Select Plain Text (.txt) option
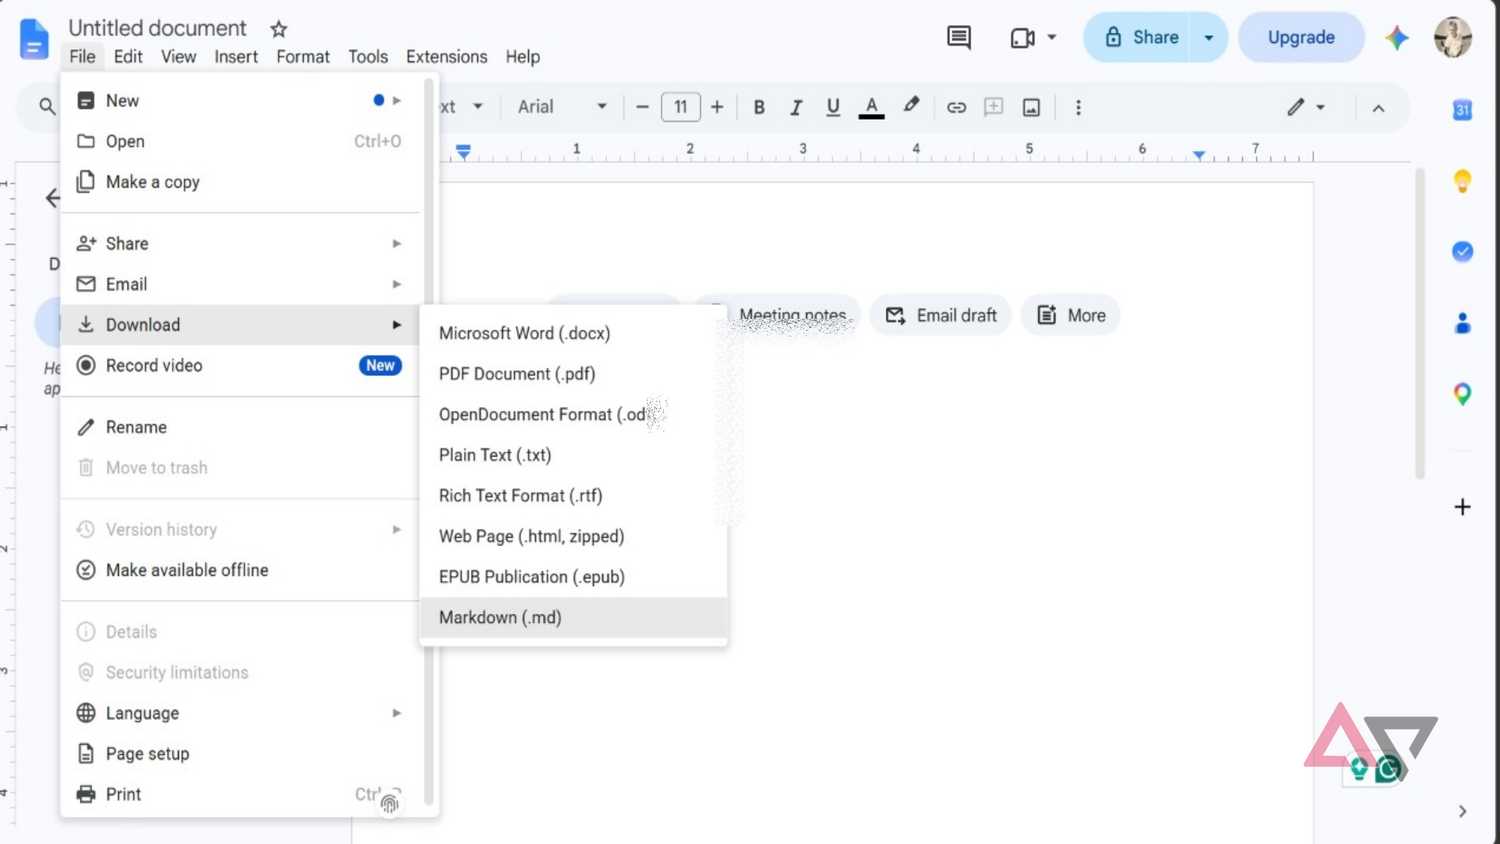This screenshot has height=844, width=1500. pyautogui.click(x=573, y=455)
